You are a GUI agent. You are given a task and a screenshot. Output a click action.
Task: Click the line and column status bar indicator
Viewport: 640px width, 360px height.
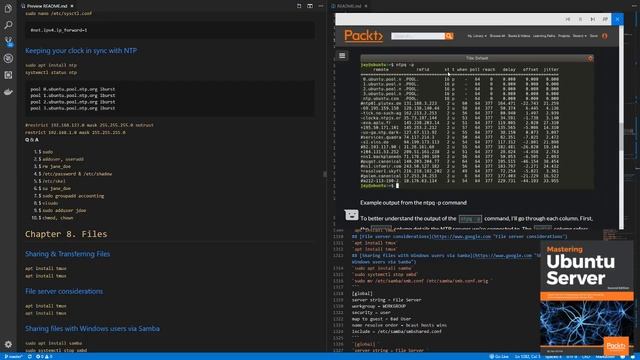(527, 357)
